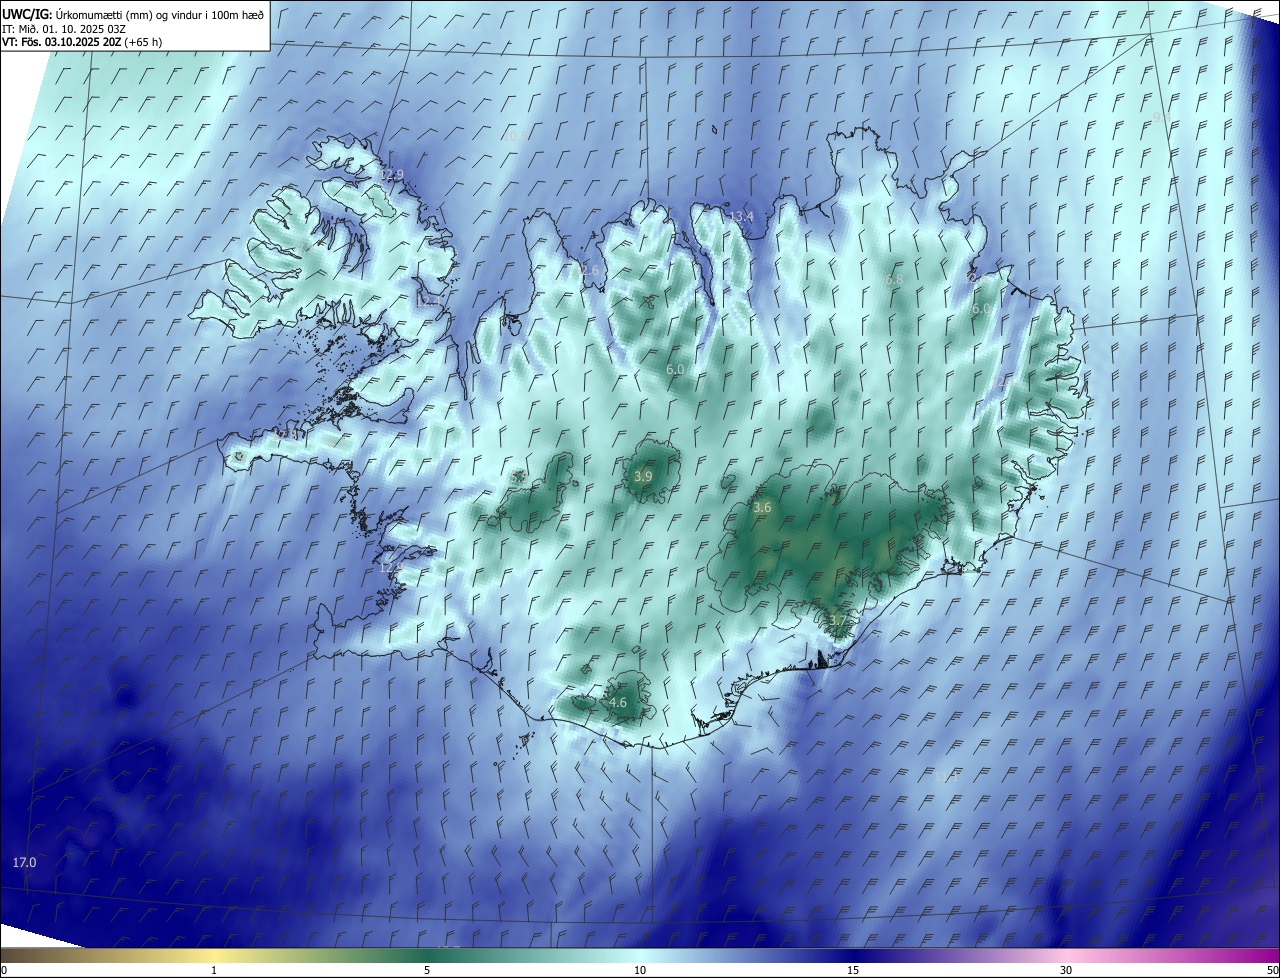Click the 12.9 label at the Westfjords' northern tip
1280x978 pixels.
coord(392,175)
